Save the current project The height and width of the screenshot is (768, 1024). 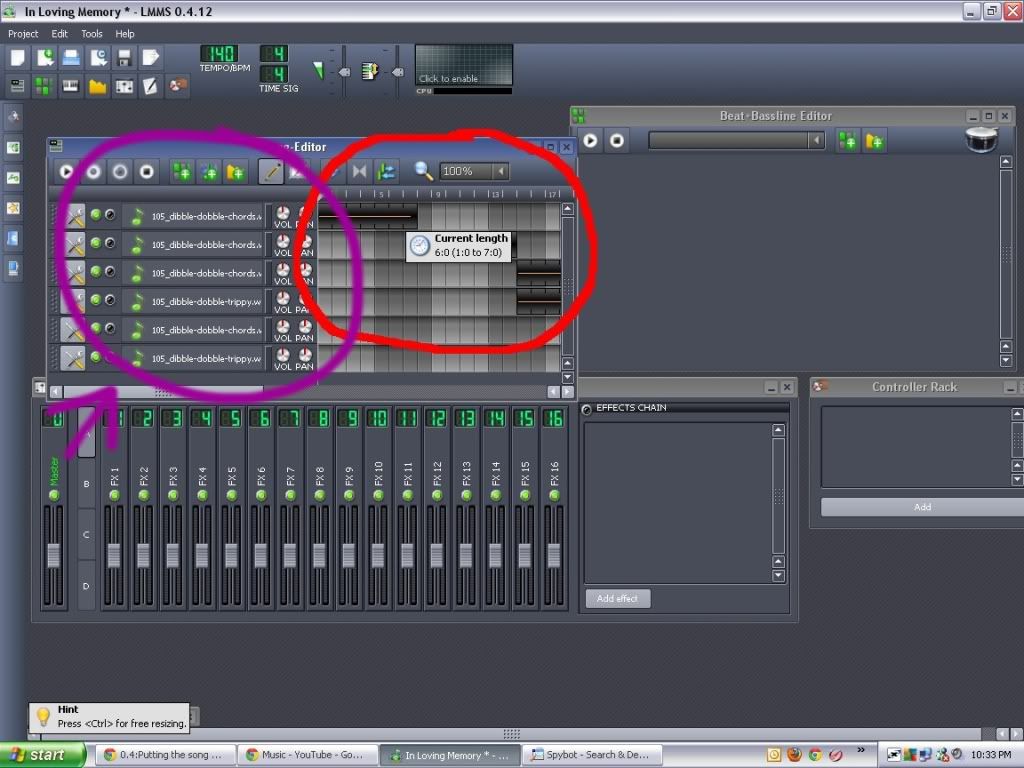(x=124, y=58)
